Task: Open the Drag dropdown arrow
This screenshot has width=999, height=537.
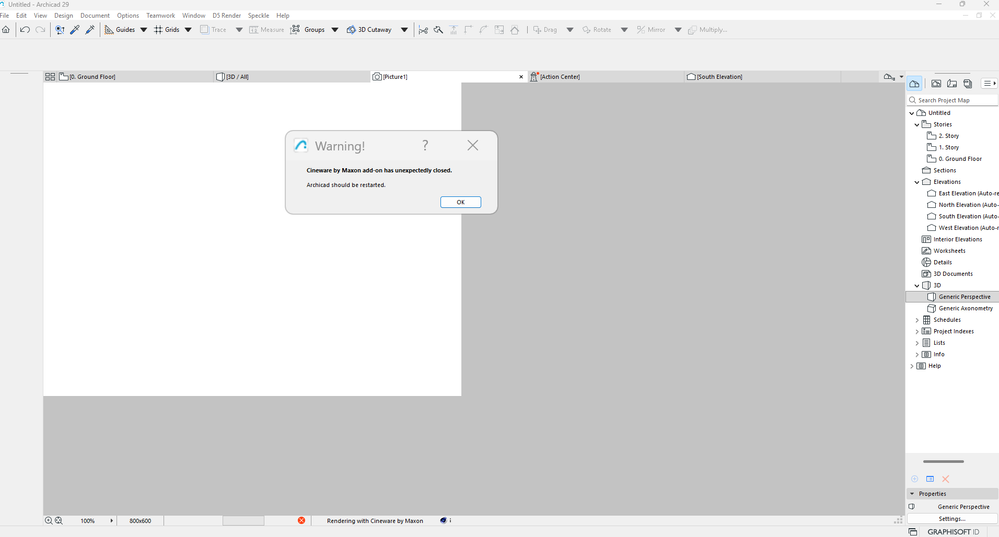Action: [570, 29]
